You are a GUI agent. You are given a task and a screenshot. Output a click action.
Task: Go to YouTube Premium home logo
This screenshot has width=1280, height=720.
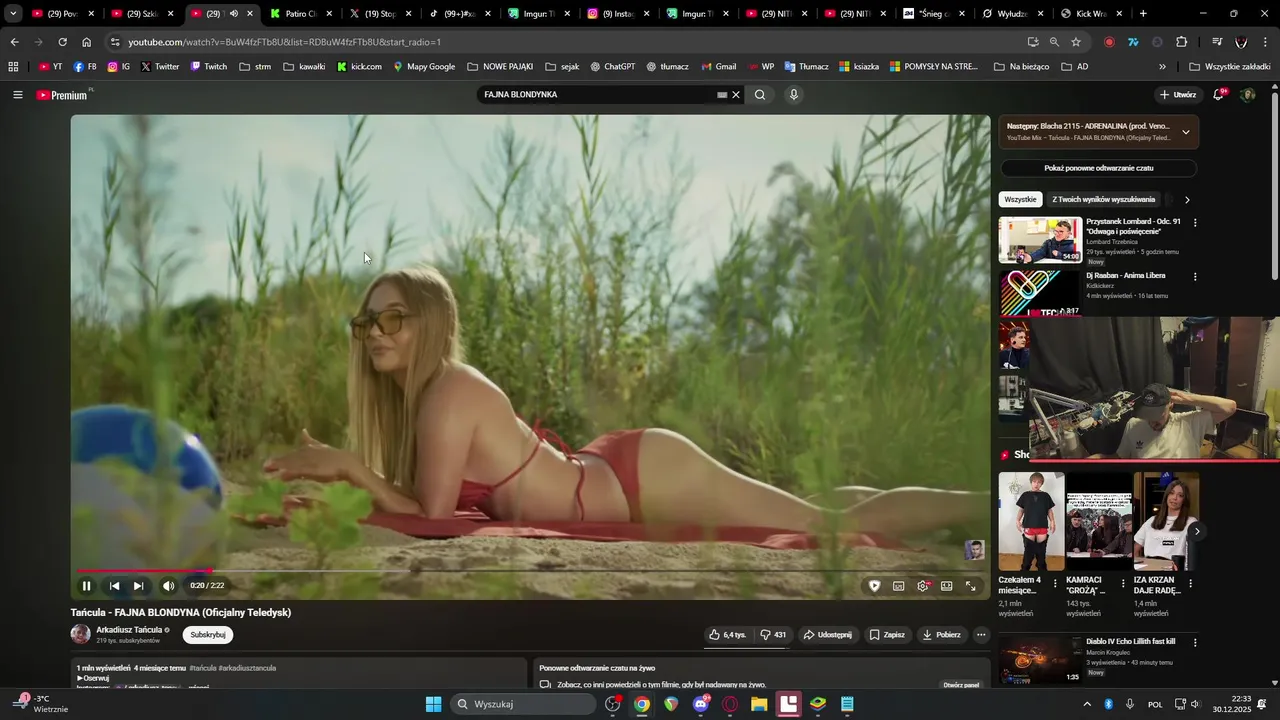pos(62,95)
